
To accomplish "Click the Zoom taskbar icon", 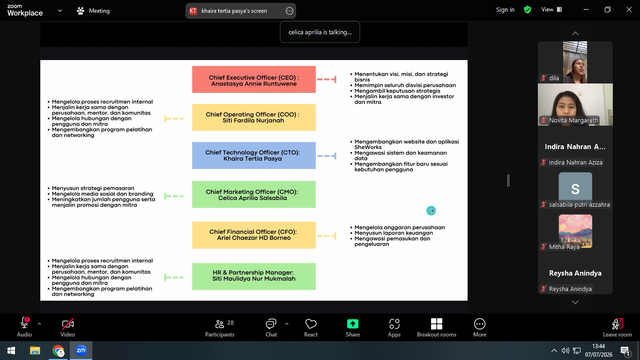I will 81,351.
